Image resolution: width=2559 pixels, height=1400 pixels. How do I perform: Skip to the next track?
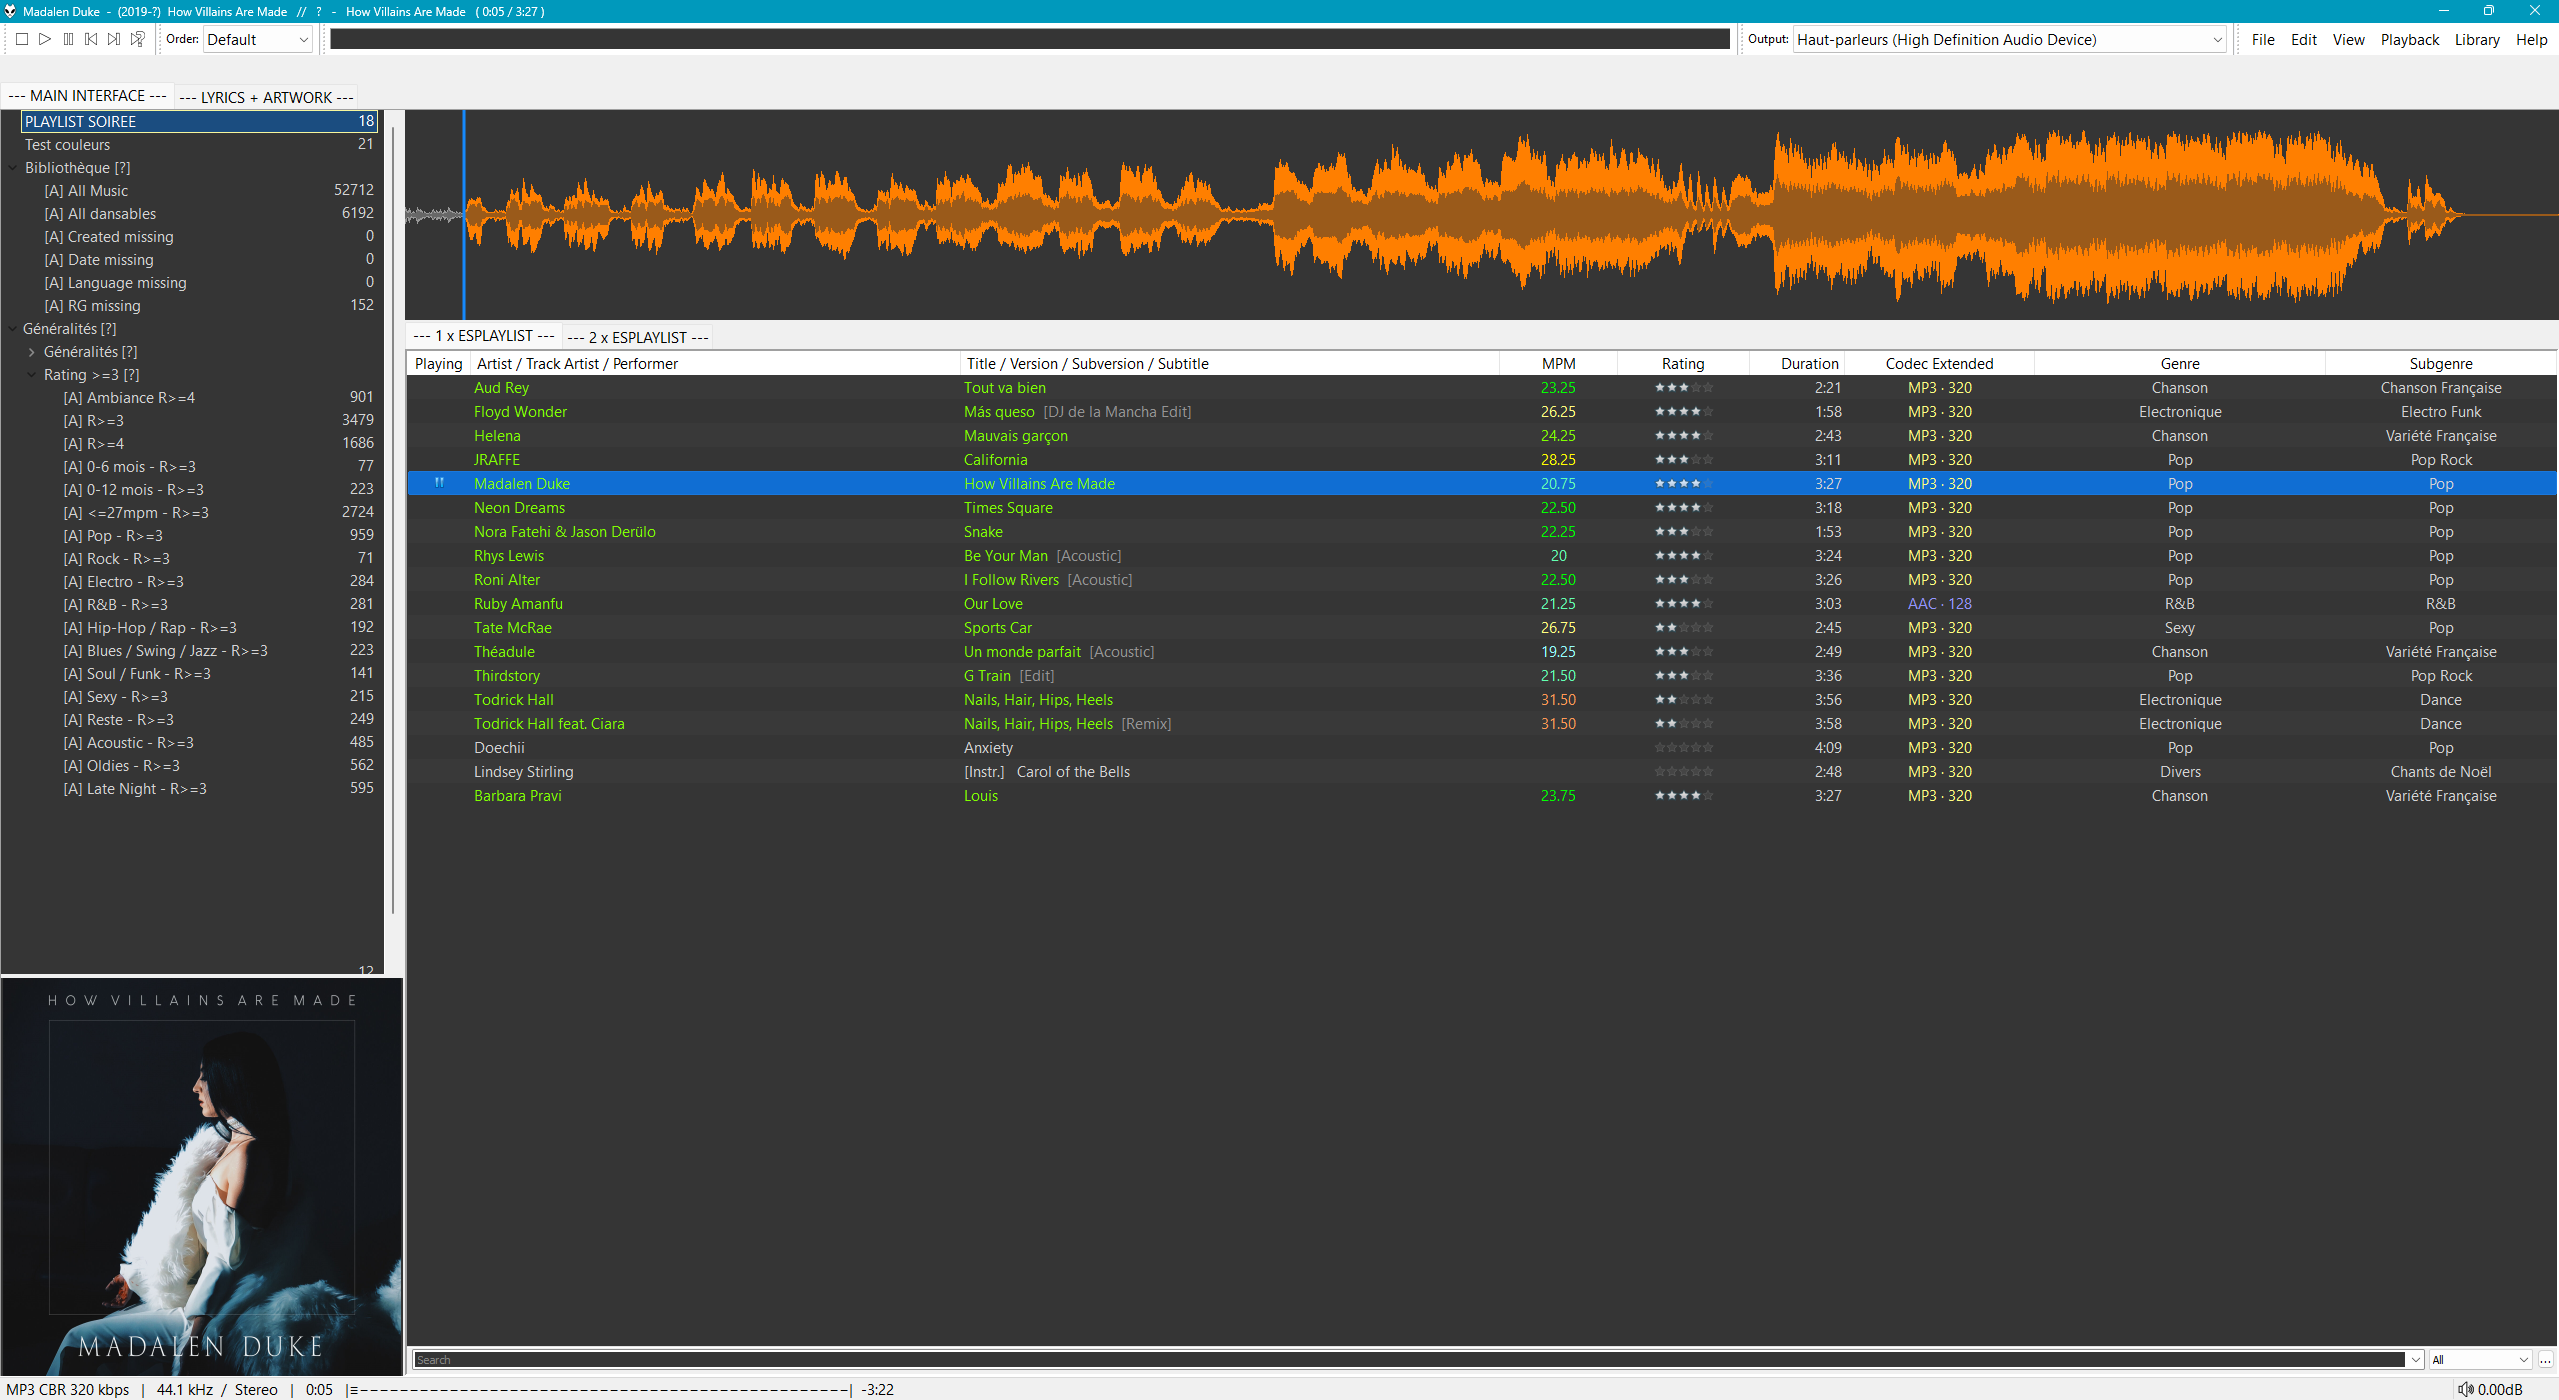pos(114,39)
